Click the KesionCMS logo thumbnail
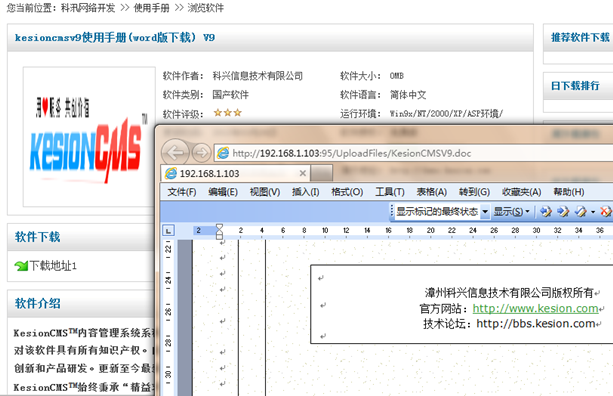613x396 pixels. [x=90, y=136]
